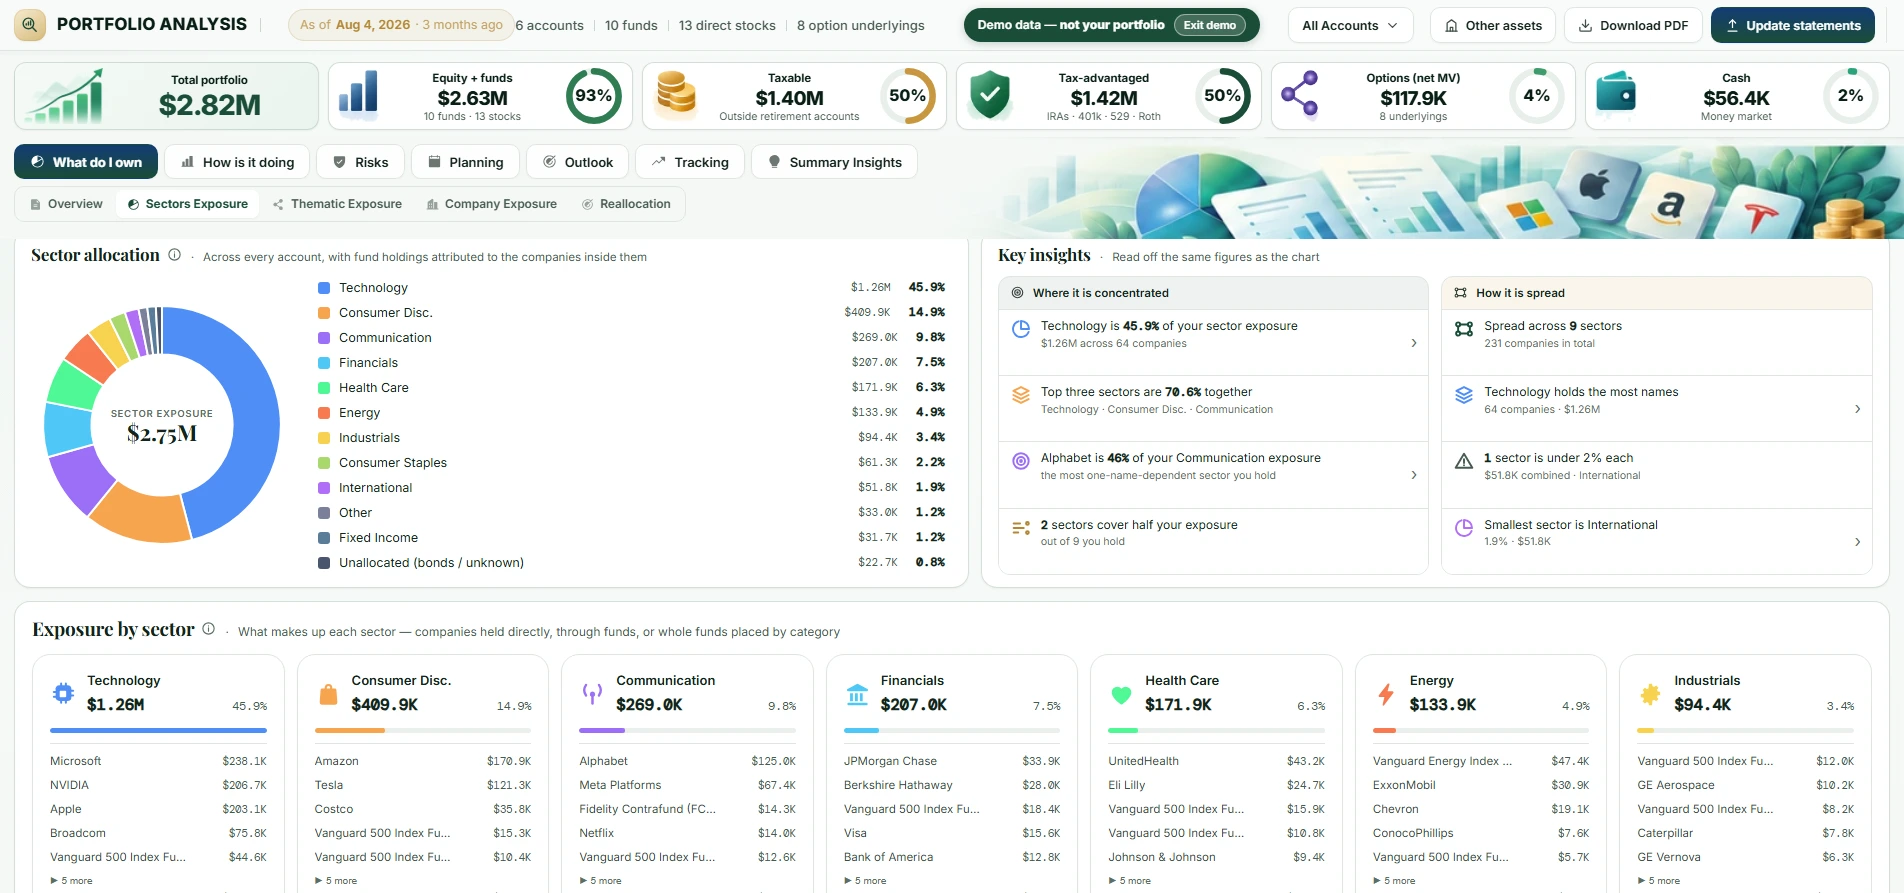Image resolution: width=1904 pixels, height=893 pixels.
Task: Click the info icon beside Sector allocation
Action: [175, 255]
